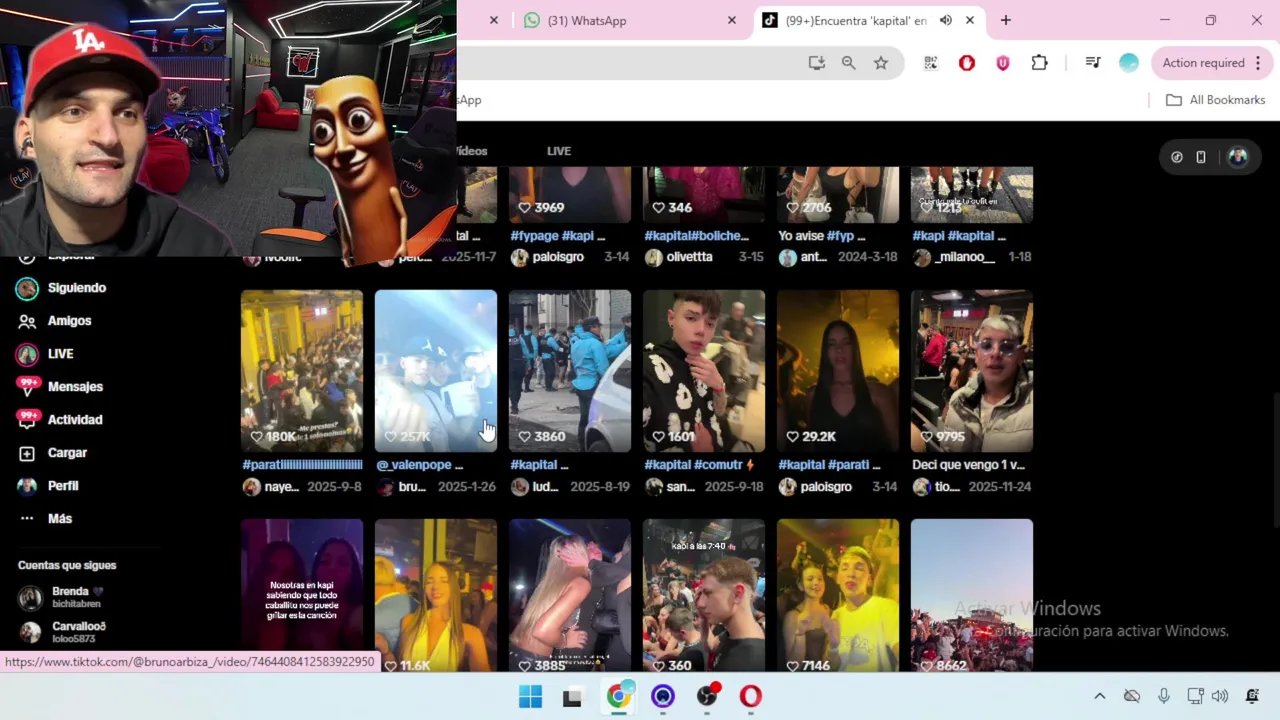Click the @valenpope caption link
This screenshot has height=720, width=1280.
click(419, 465)
